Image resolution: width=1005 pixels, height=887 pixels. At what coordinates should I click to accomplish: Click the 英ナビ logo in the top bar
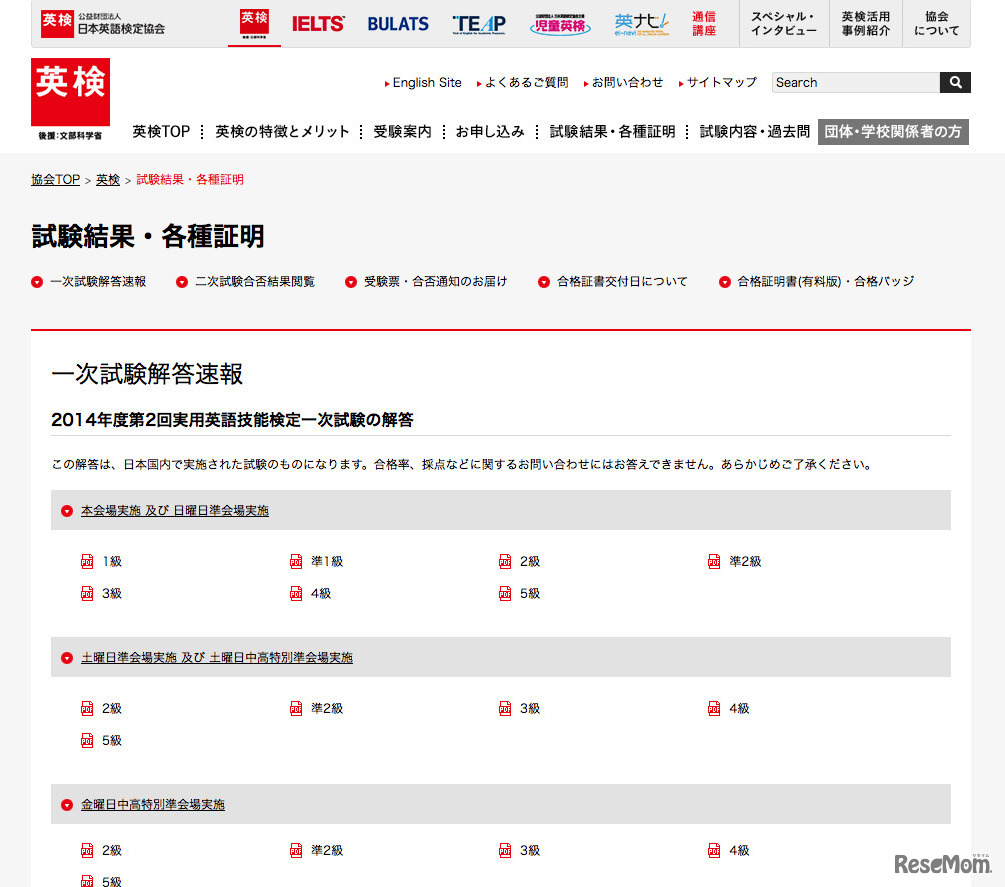(641, 23)
